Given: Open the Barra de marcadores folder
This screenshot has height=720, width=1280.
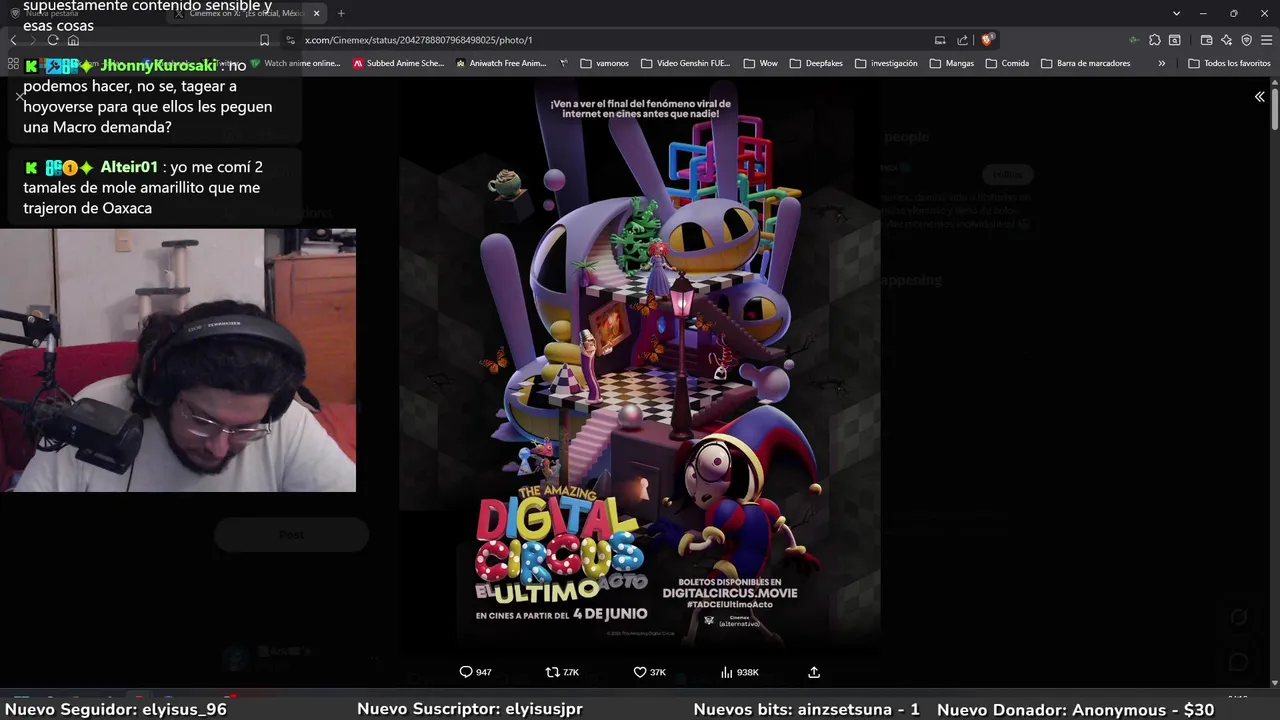Looking at the screenshot, I should click(1085, 63).
